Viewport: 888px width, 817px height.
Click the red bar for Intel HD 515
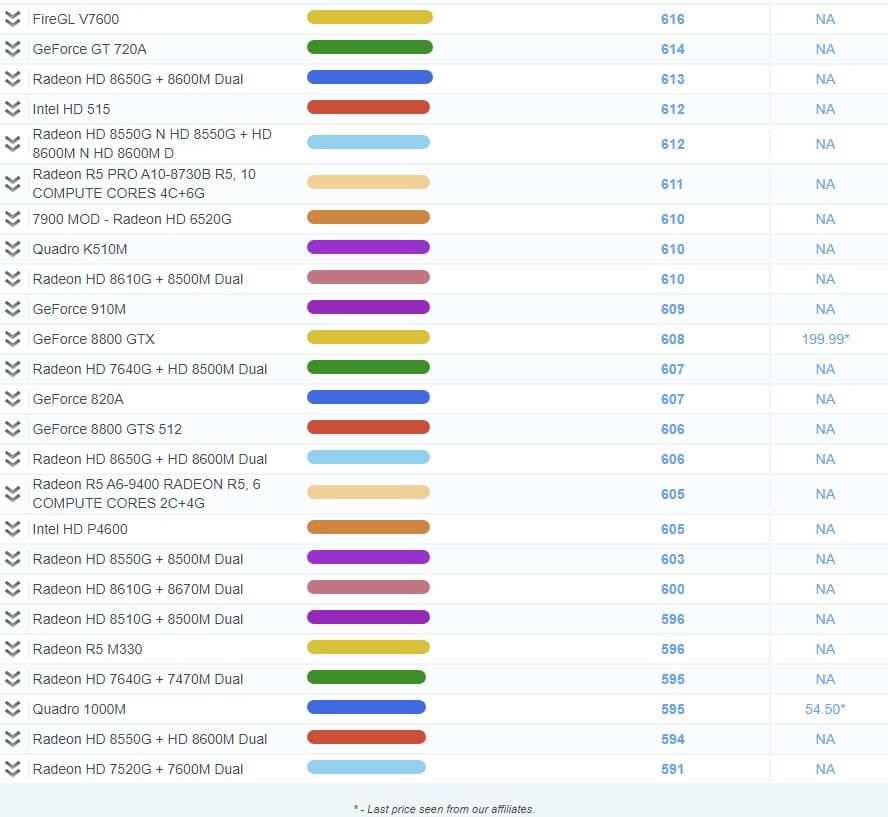click(x=369, y=108)
